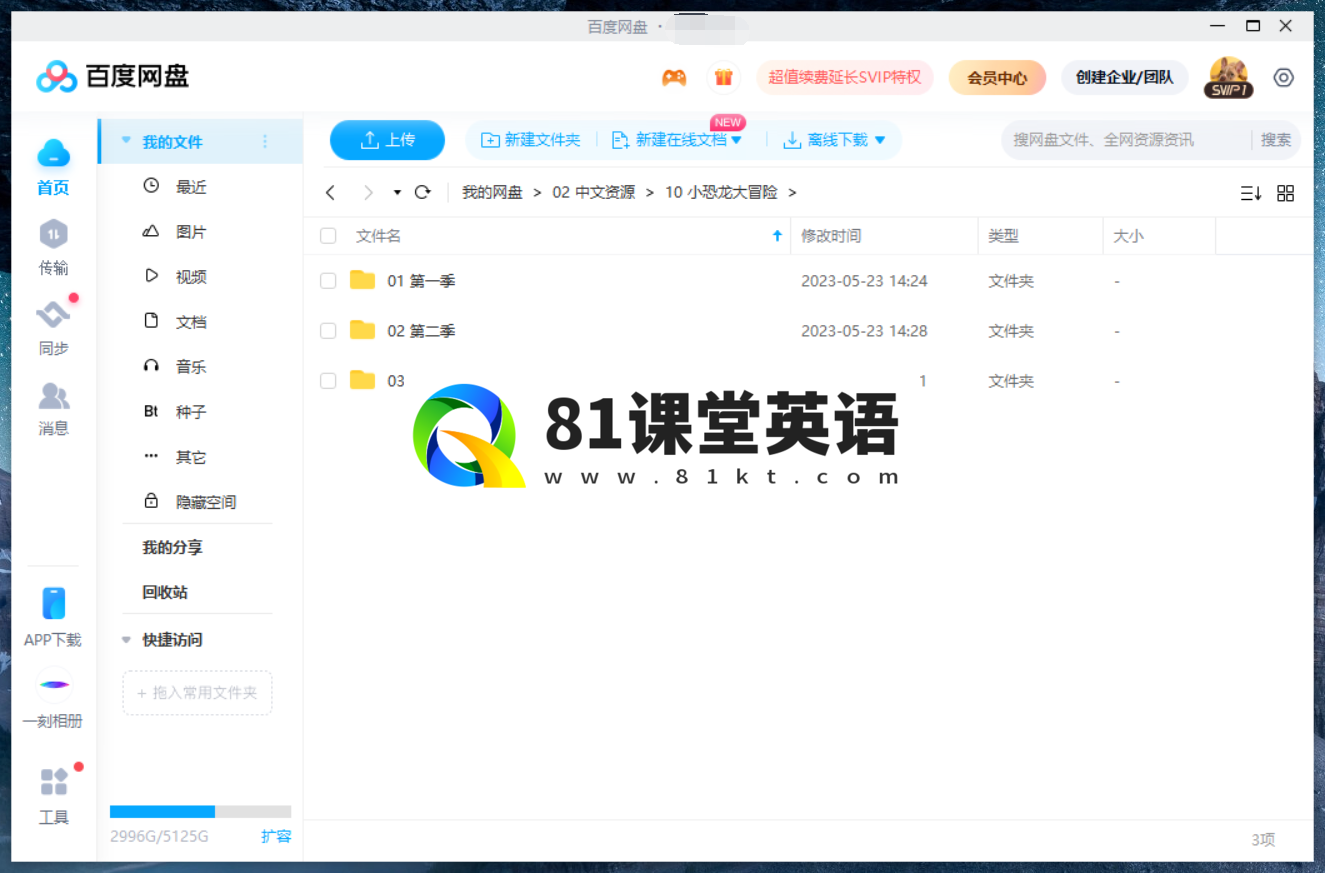Open 会员中心 member center
Viewport: 1325px width, 873px height.
pos(997,77)
